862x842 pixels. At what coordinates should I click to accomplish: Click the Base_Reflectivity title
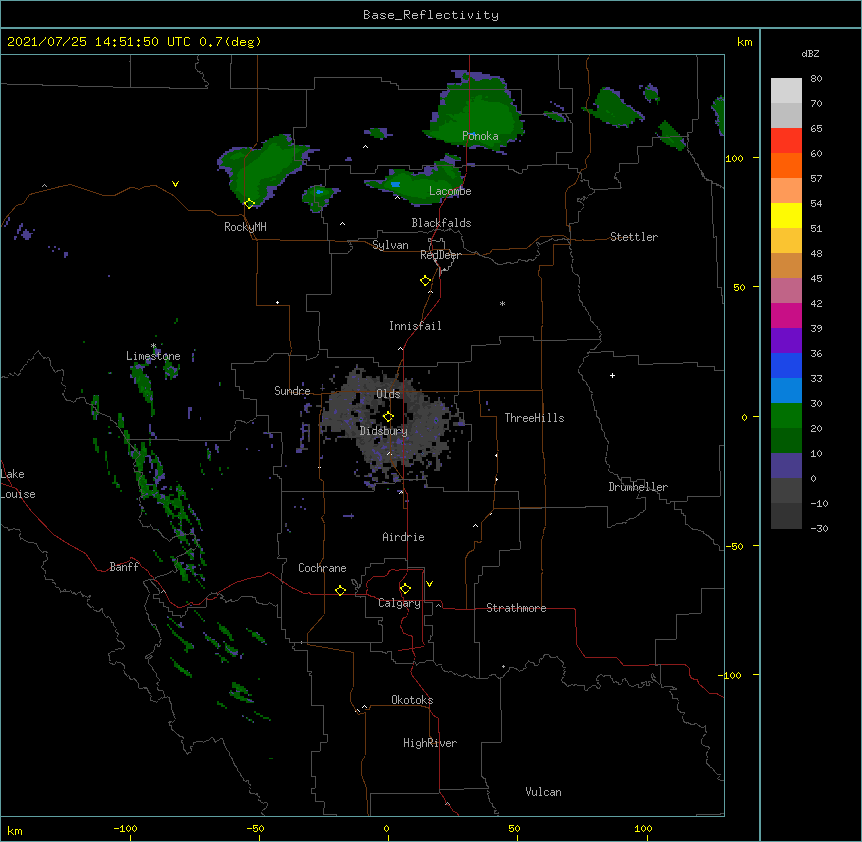coord(431,15)
